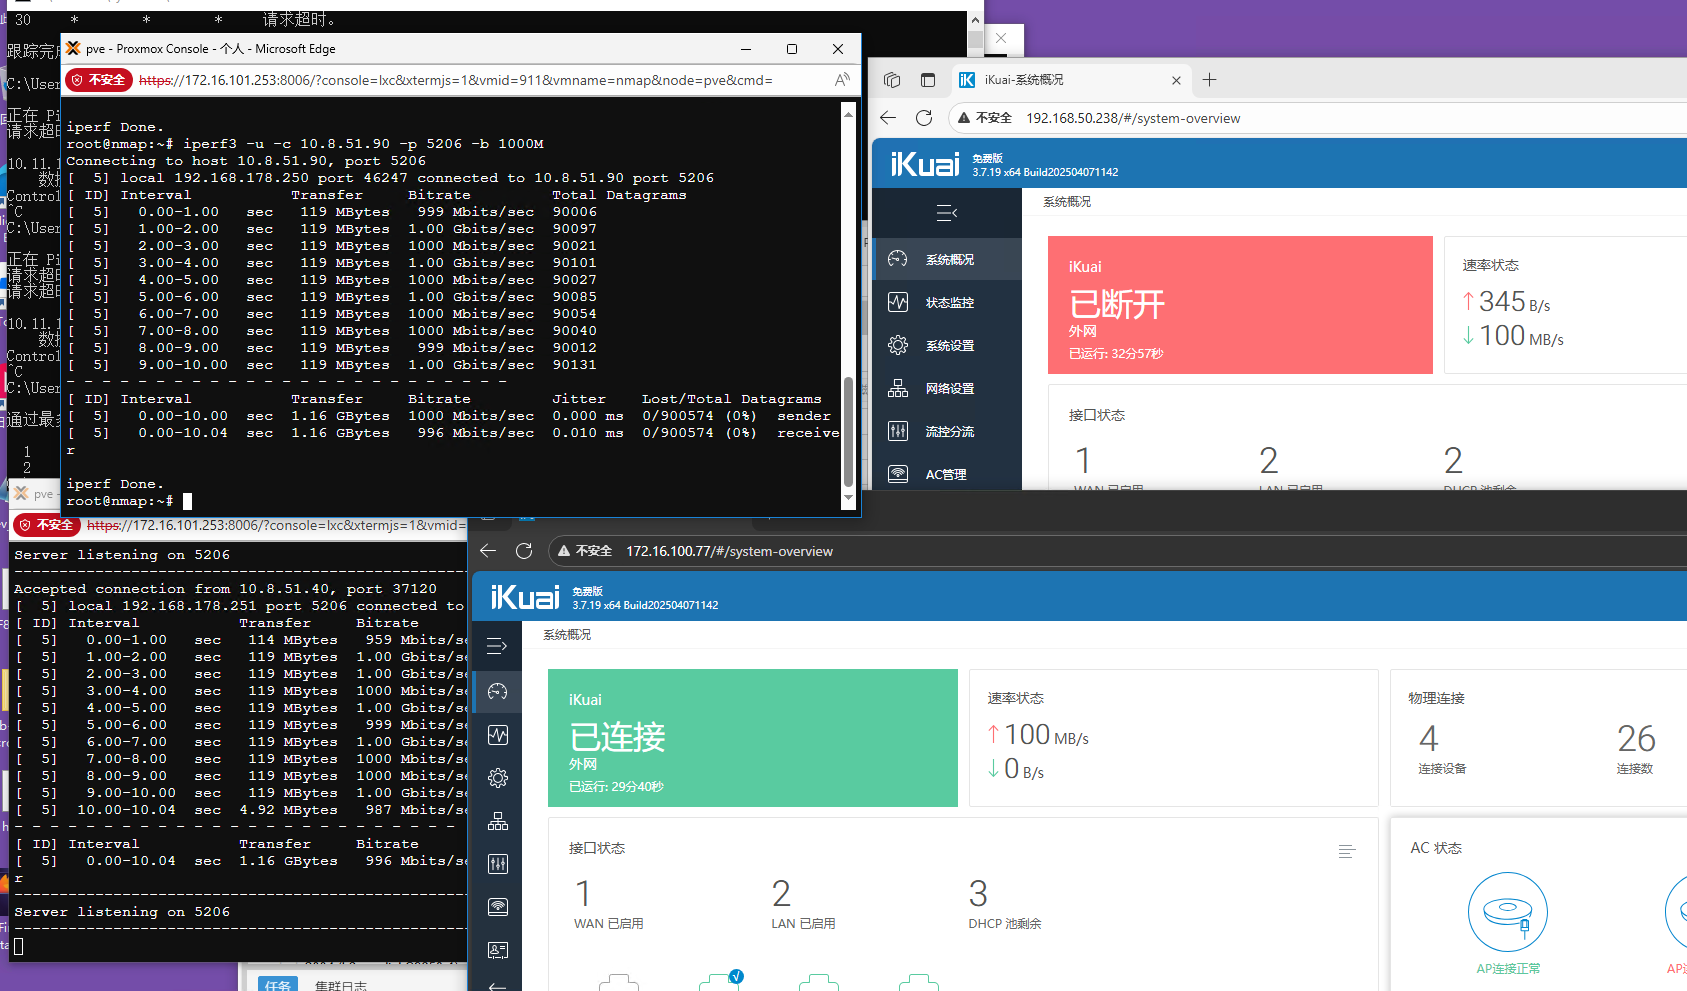1687x991 pixels.
Task: Click scrollbar down arrow in front Proxmox console
Action: point(849,497)
